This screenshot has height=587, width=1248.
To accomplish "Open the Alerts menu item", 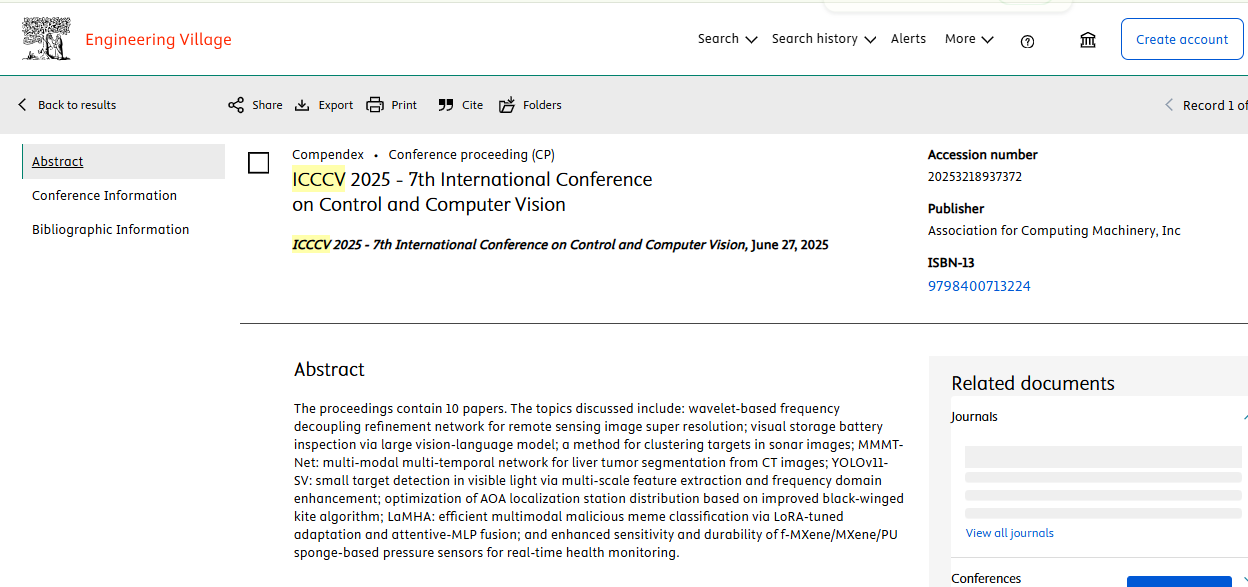I will pos(908,39).
